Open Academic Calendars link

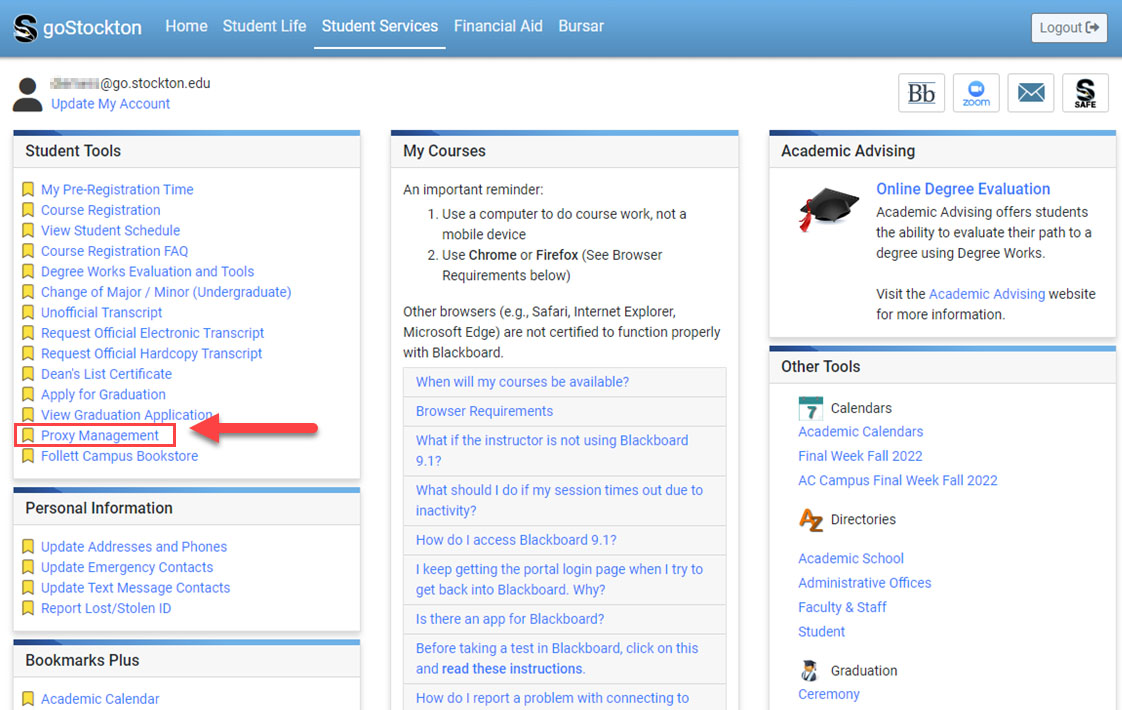point(861,432)
